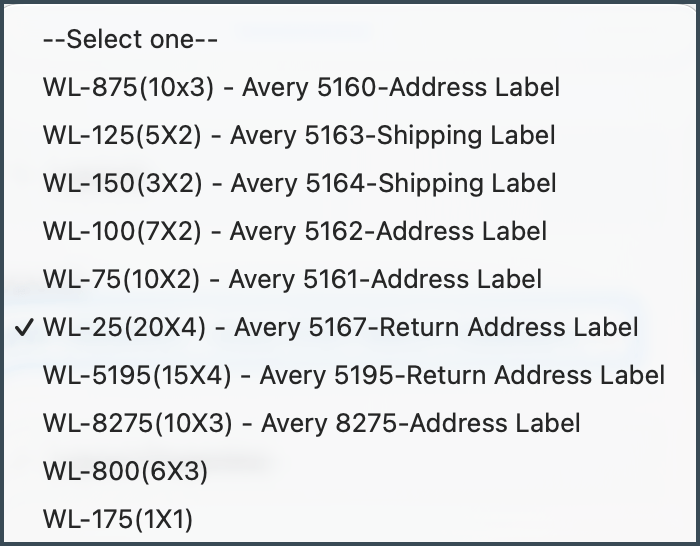Select the Avery 8275 label template
Viewport: 700px width, 546px height.
point(311,423)
